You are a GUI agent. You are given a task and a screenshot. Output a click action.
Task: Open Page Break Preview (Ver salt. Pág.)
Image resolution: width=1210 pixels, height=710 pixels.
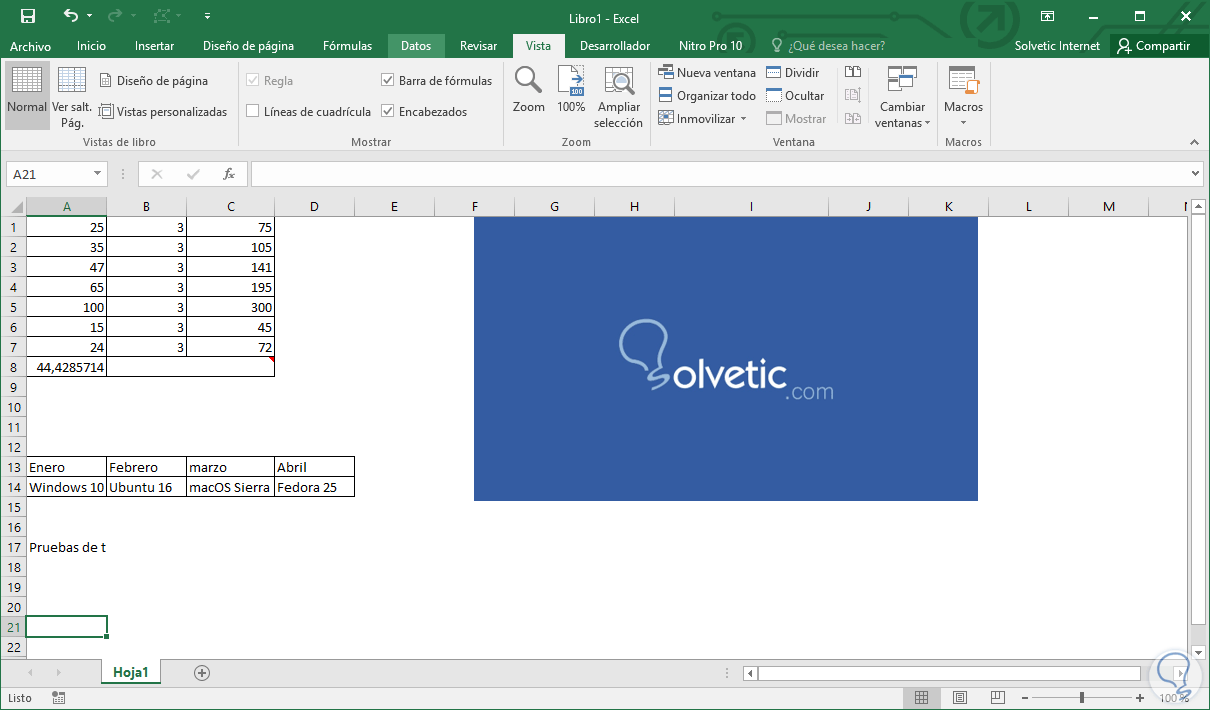click(x=72, y=96)
